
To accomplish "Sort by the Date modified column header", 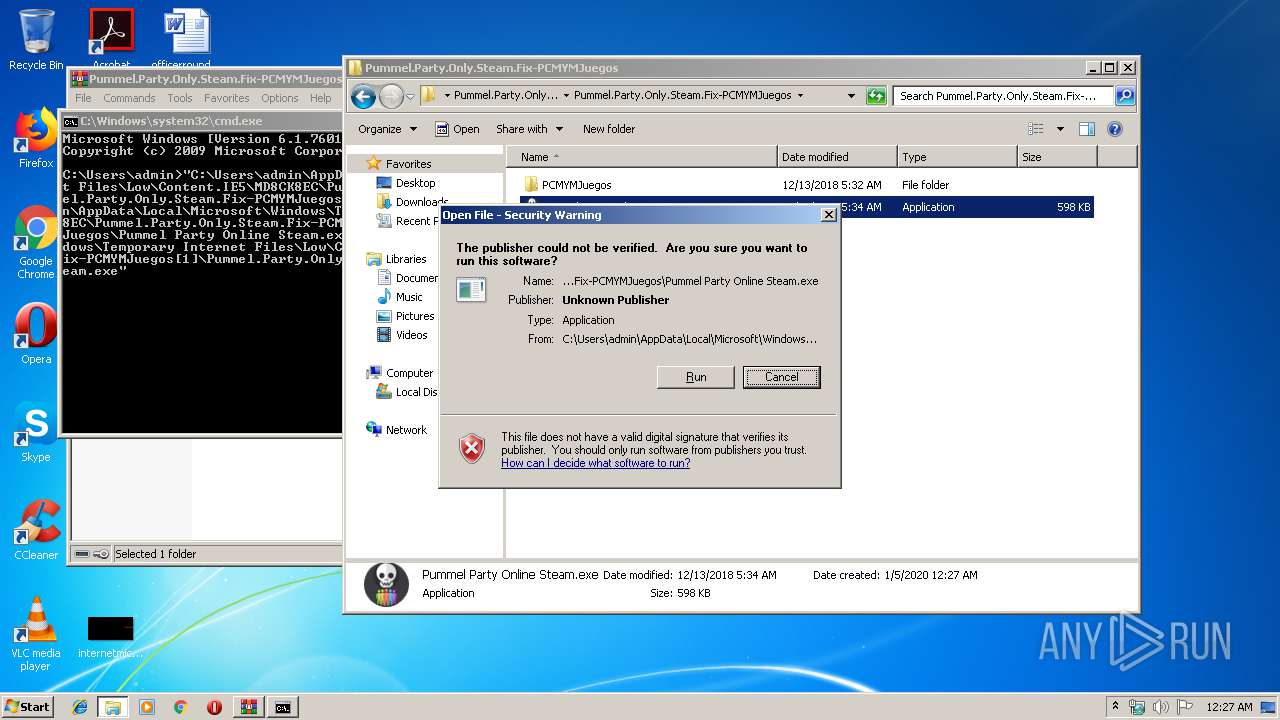I will 837,157.
